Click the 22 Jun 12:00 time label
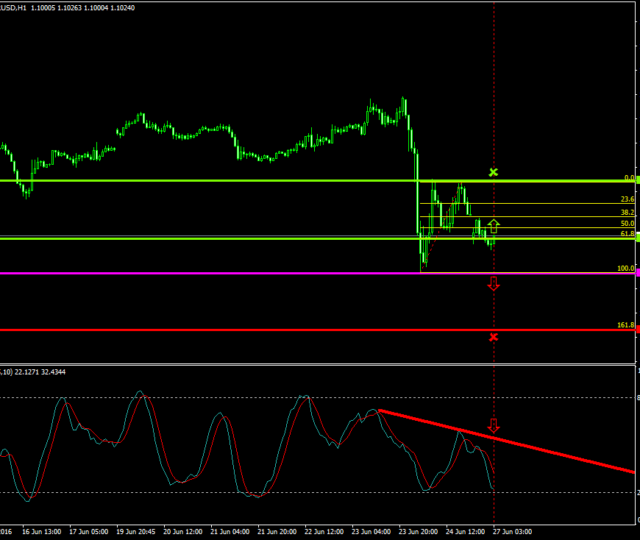 tap(324, 532)
